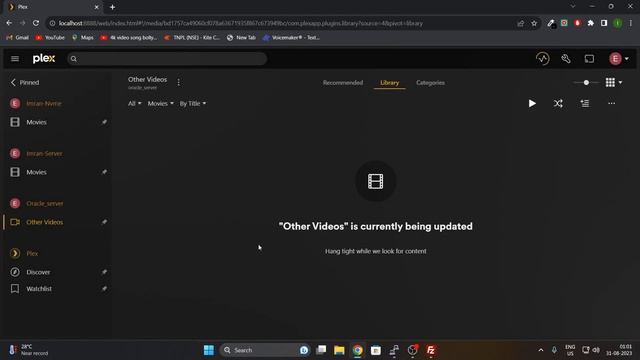Open Windows Start menu
This screenshot has width=640, height=360.
pos(209,350)
